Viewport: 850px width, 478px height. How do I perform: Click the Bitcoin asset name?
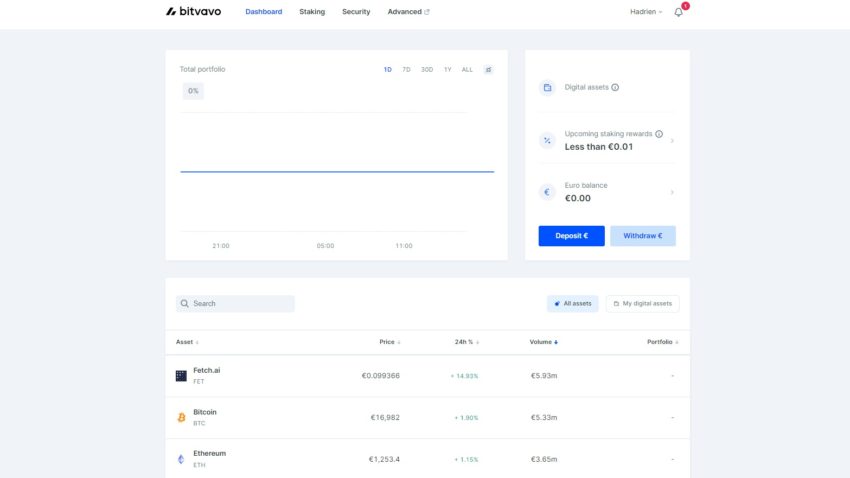point(205,412)
